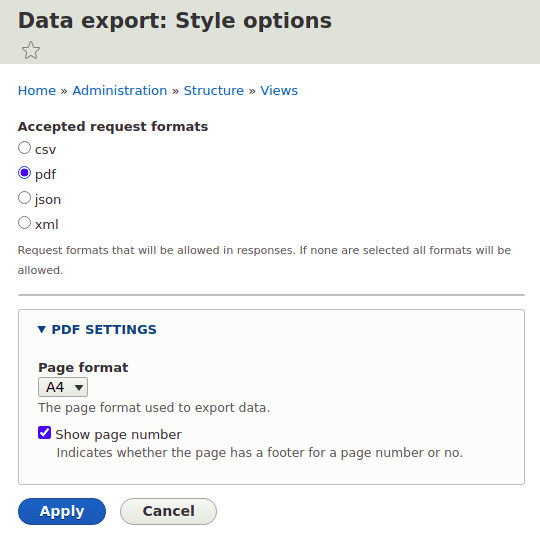Click the json format label
The image size is (540, 551).
pos(48,200)
